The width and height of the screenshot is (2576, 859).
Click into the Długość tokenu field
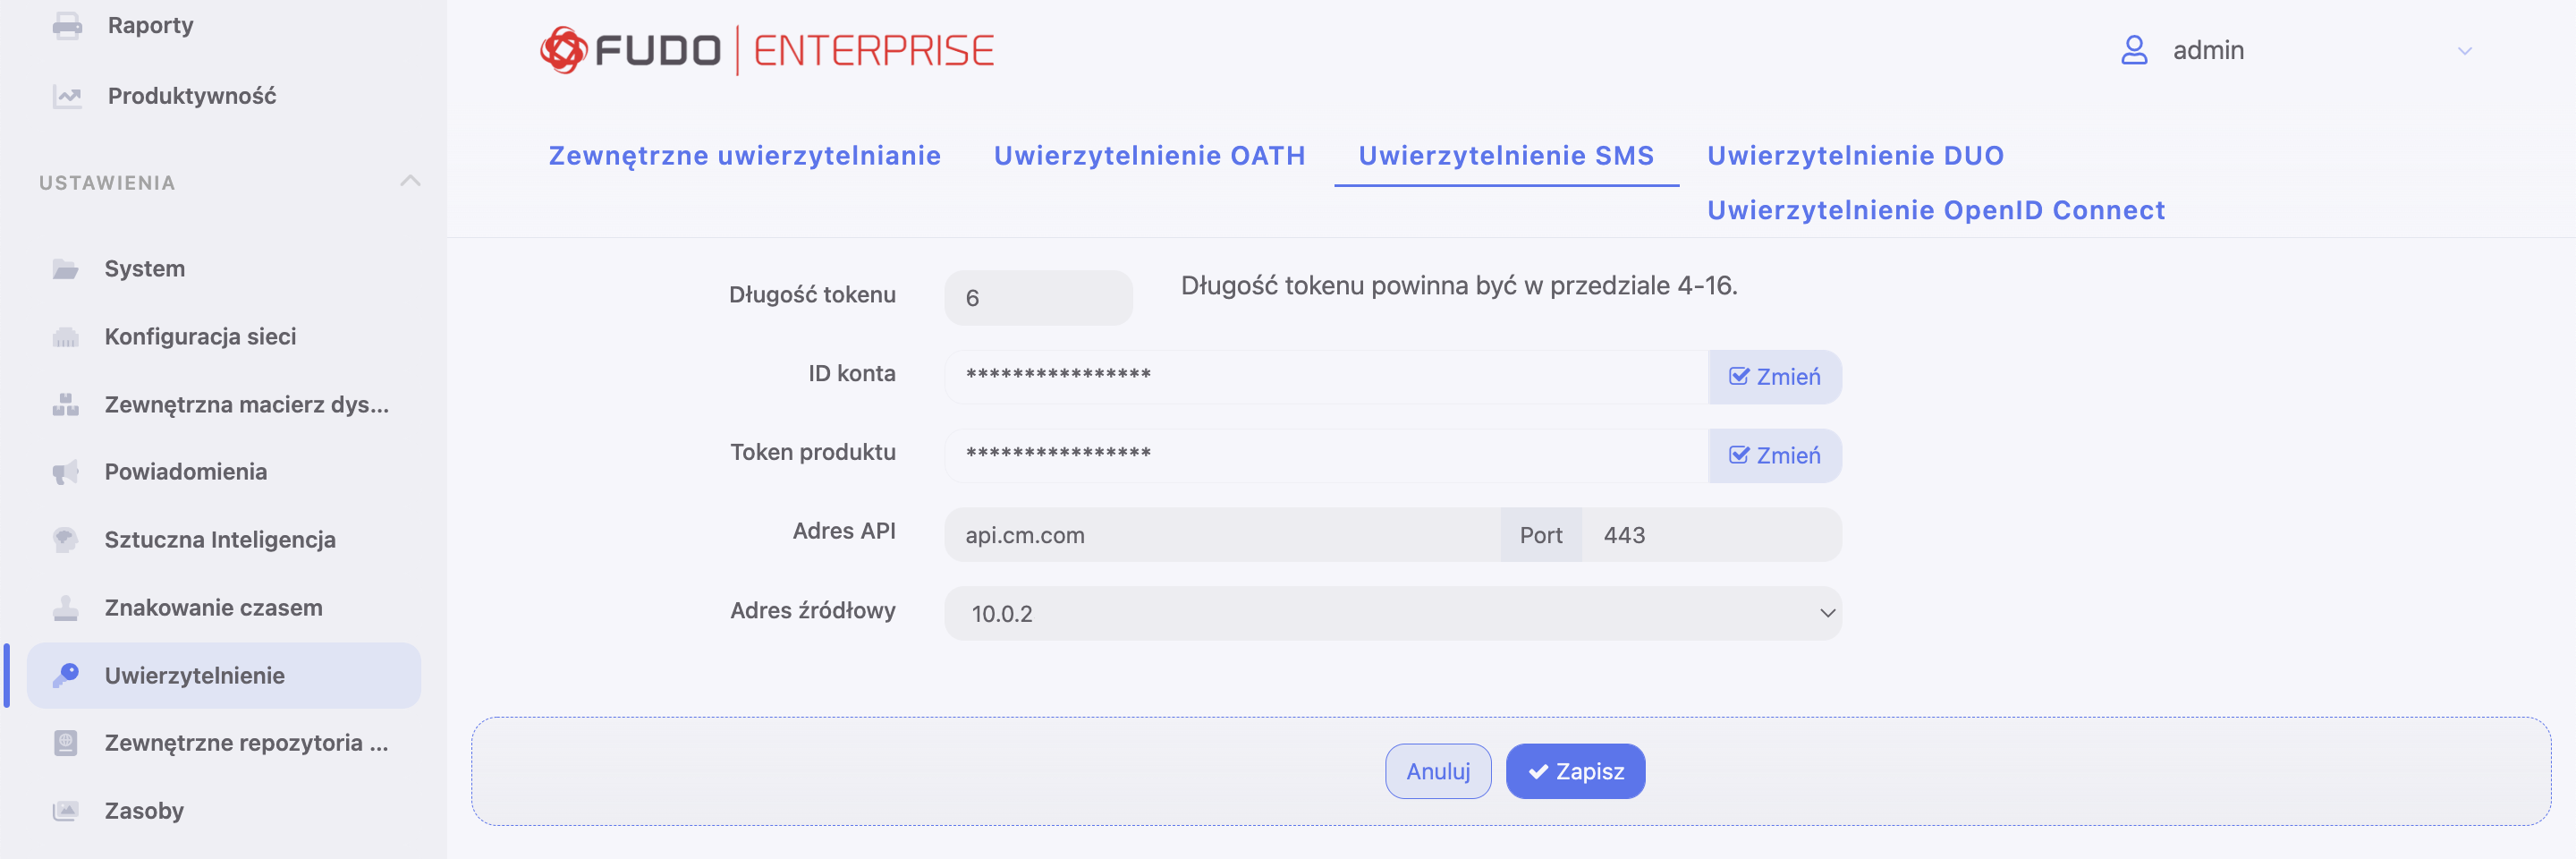pos(1038,298)
